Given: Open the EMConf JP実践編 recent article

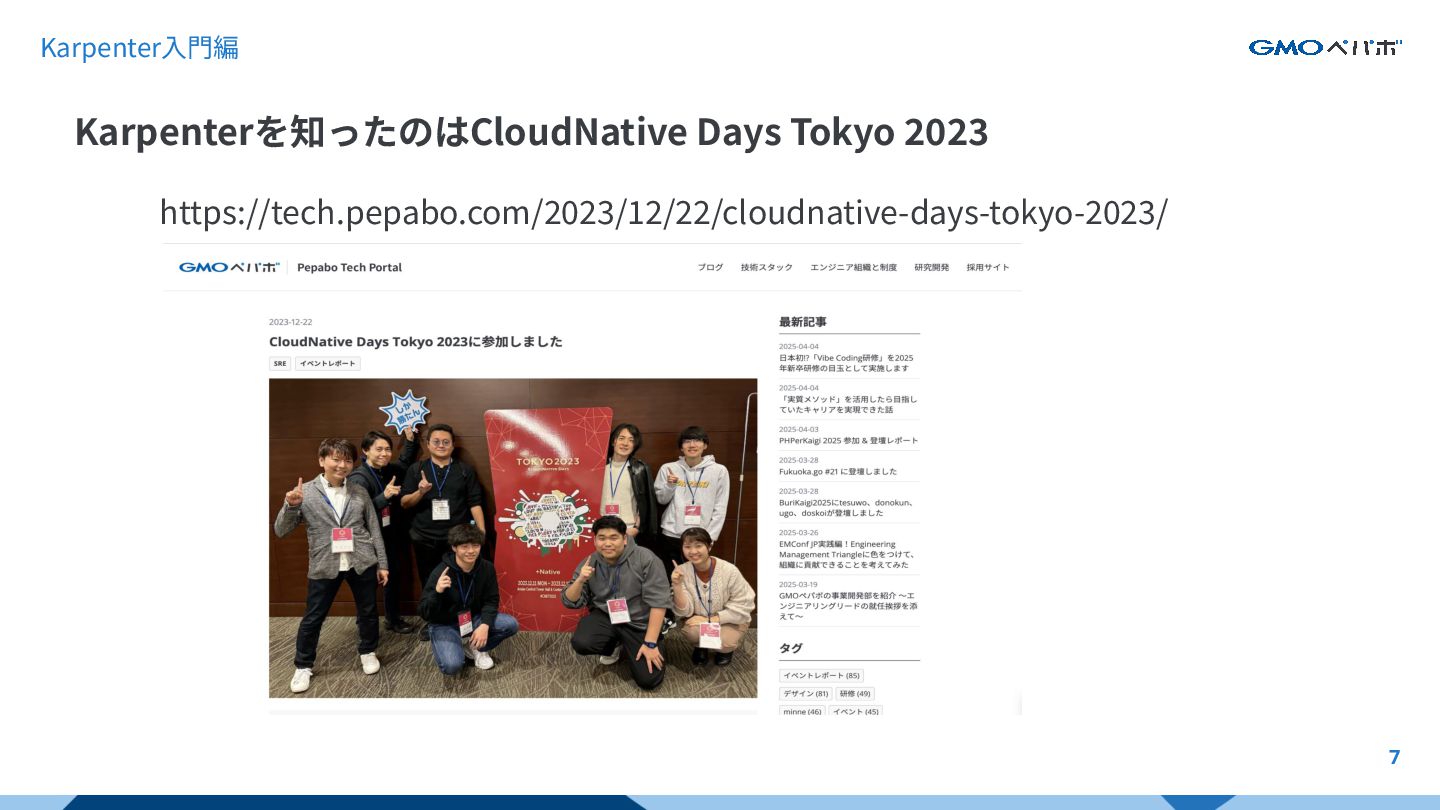Looking at the screenshot, I should (847, 554).
